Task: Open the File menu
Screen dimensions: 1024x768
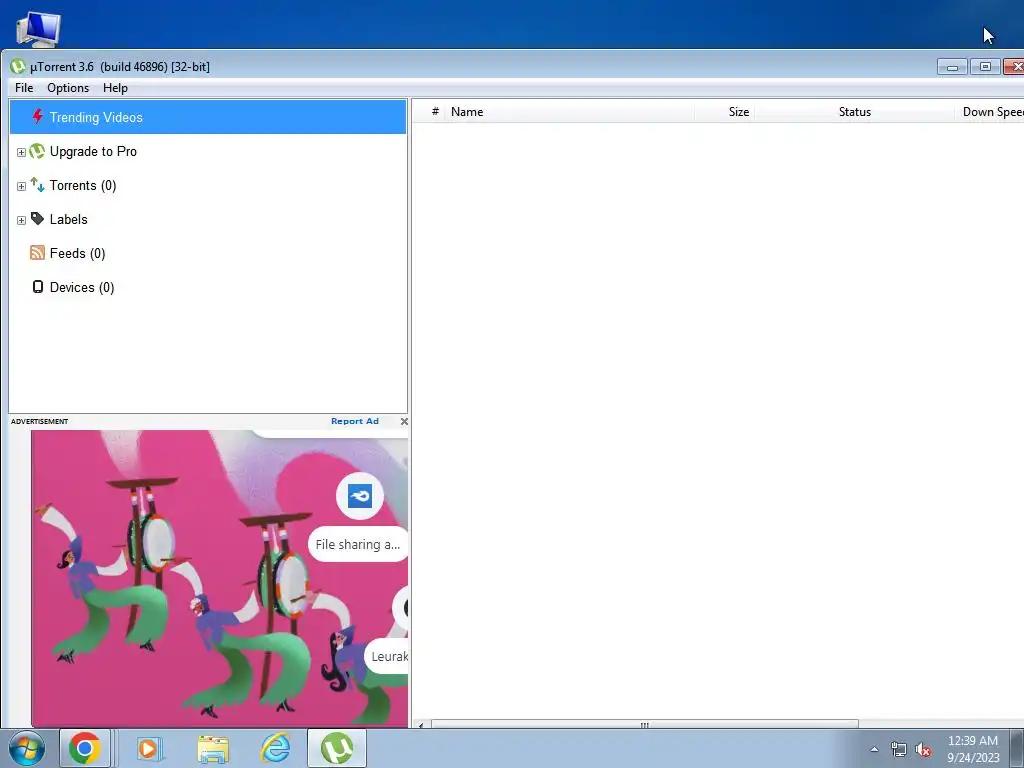Action: (24, 88)
